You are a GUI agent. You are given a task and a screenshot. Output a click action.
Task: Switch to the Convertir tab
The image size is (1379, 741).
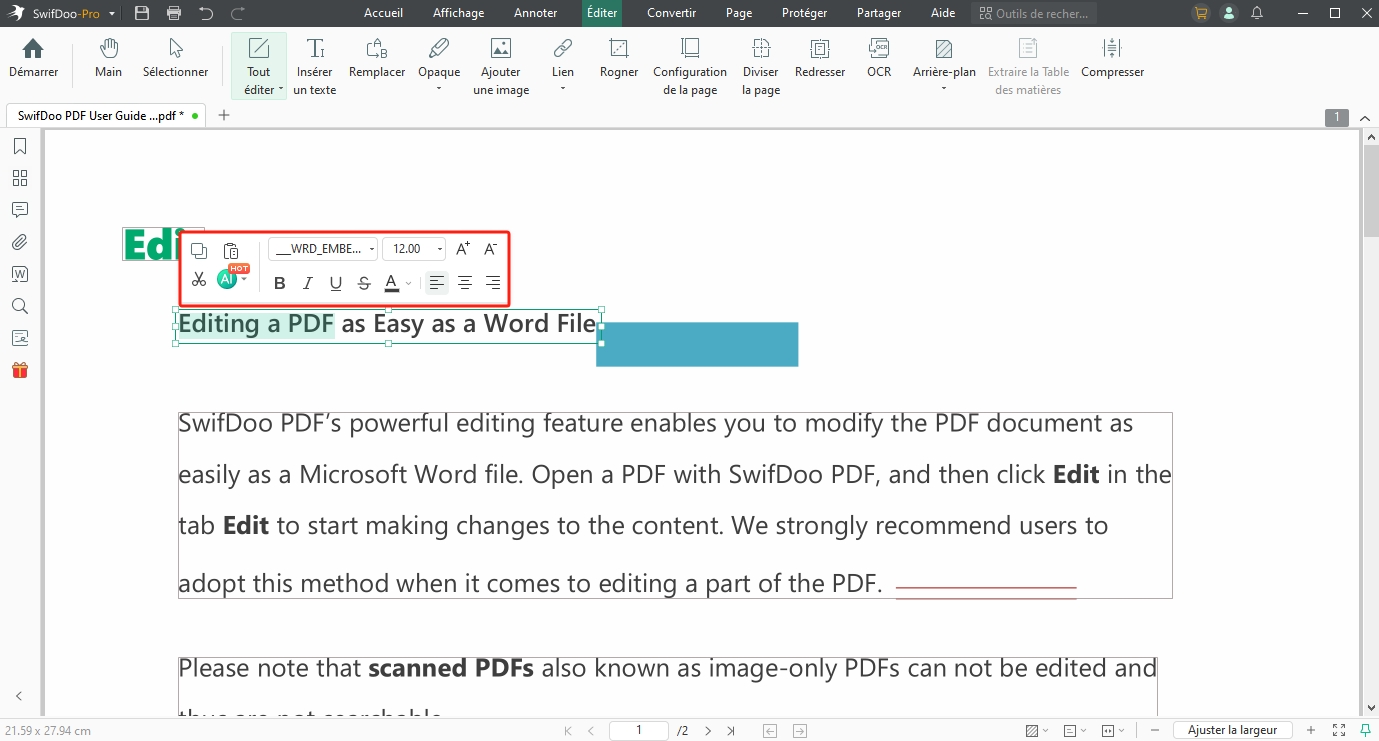point(672,13)
